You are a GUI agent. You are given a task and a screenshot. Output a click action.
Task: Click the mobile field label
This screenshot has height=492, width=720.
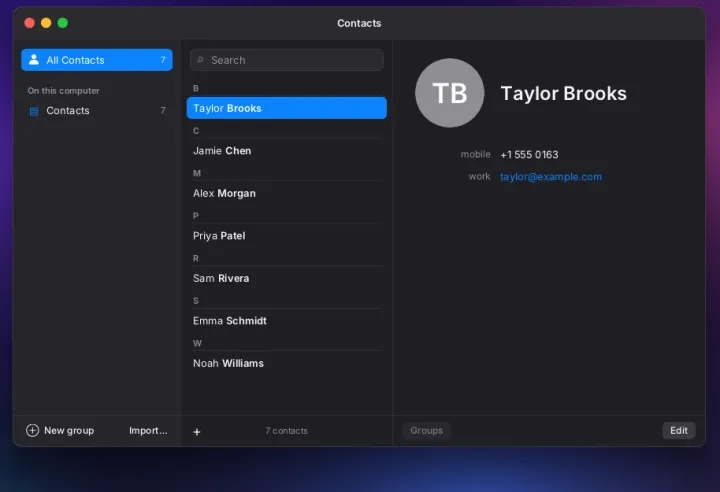(x=475, y=154)
